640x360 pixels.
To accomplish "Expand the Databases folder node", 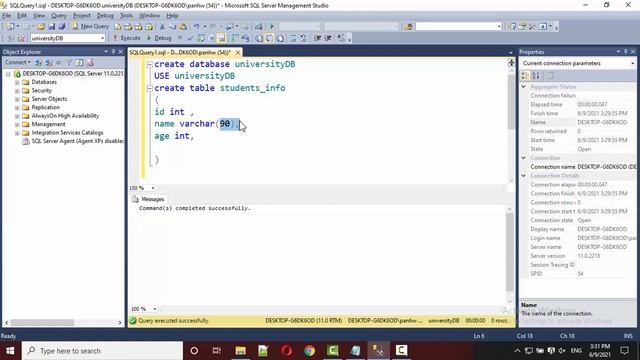I will tap(17, 82).
